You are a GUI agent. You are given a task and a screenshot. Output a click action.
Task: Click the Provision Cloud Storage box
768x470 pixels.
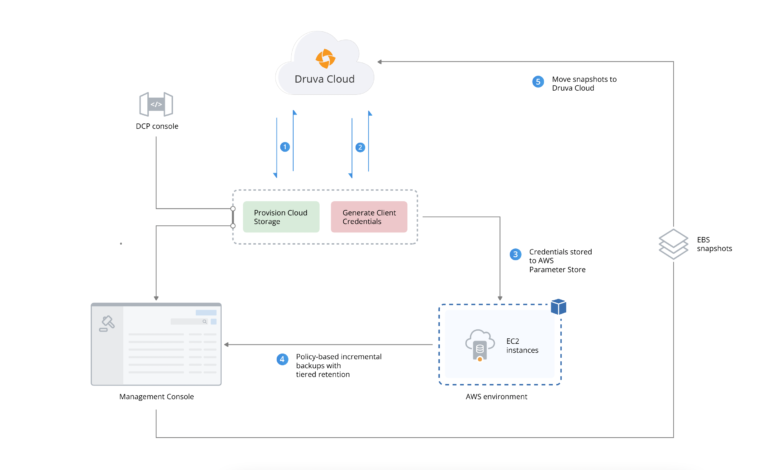[x=281, y=216]
